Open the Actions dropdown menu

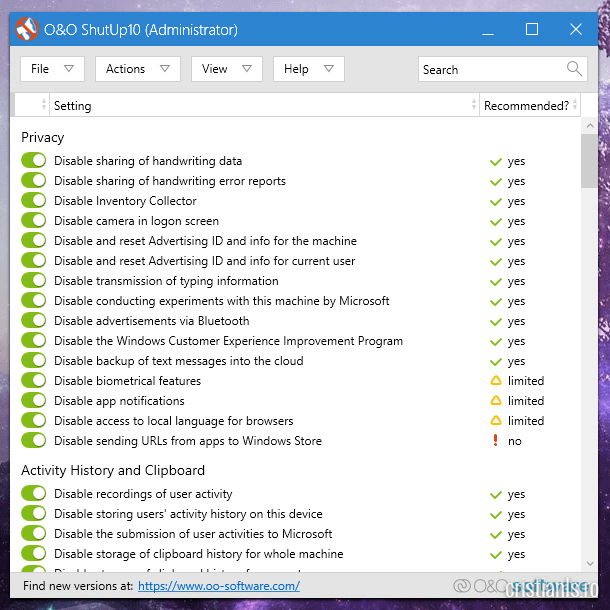tap(138, 69)
